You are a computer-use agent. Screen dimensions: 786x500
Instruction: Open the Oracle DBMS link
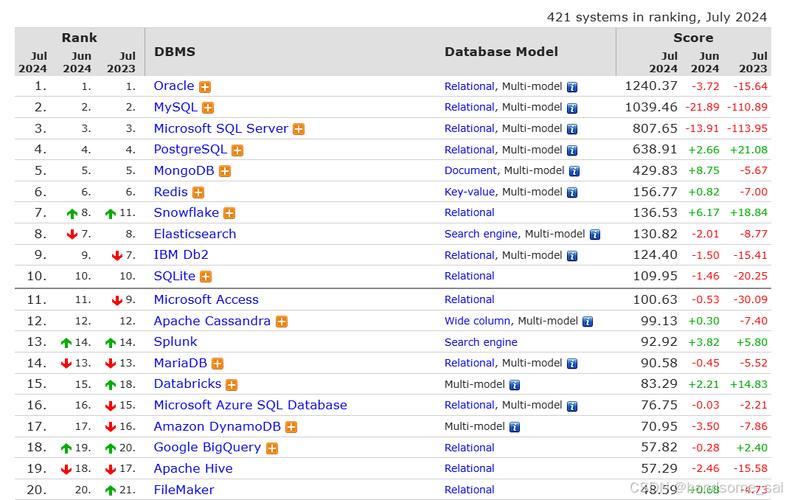click(x=174, y=86)
